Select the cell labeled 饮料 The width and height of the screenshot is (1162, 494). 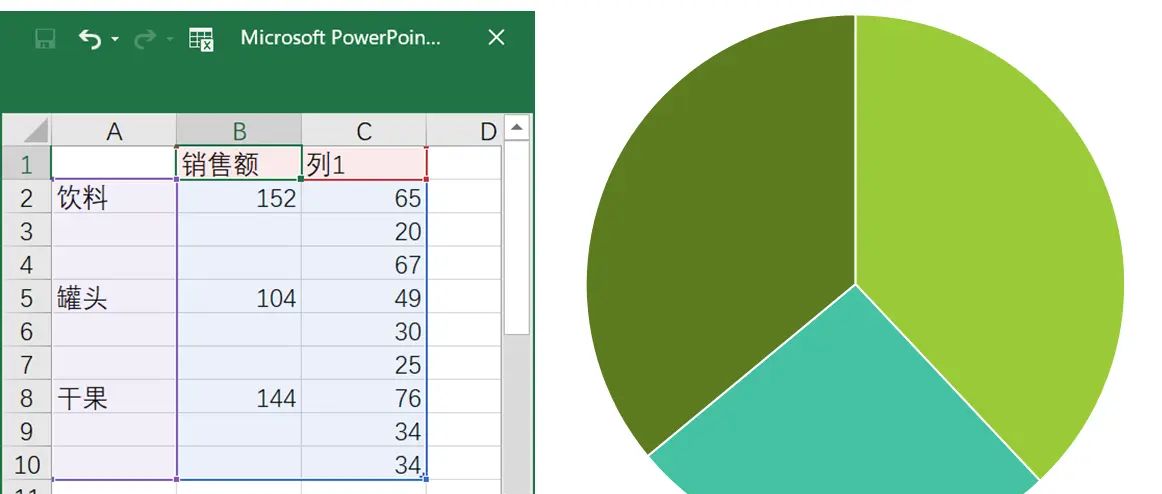point(113,197)
